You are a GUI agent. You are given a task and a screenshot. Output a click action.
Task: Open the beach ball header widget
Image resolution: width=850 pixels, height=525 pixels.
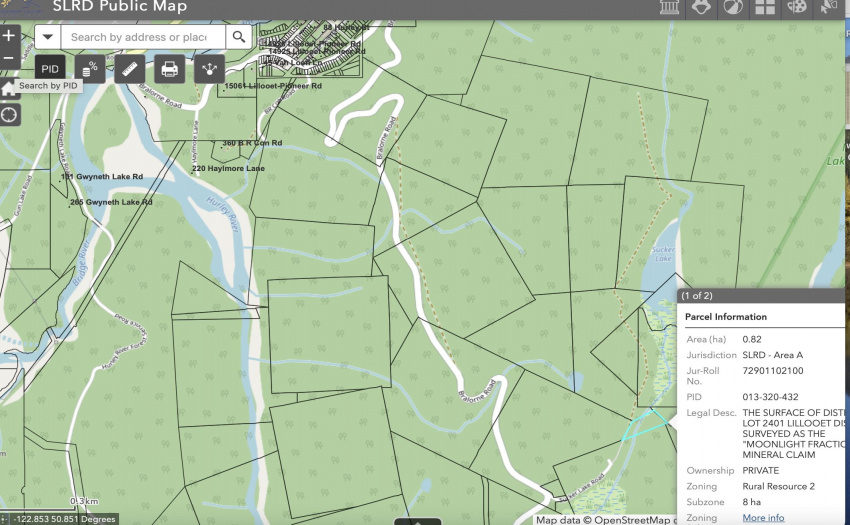733,7
